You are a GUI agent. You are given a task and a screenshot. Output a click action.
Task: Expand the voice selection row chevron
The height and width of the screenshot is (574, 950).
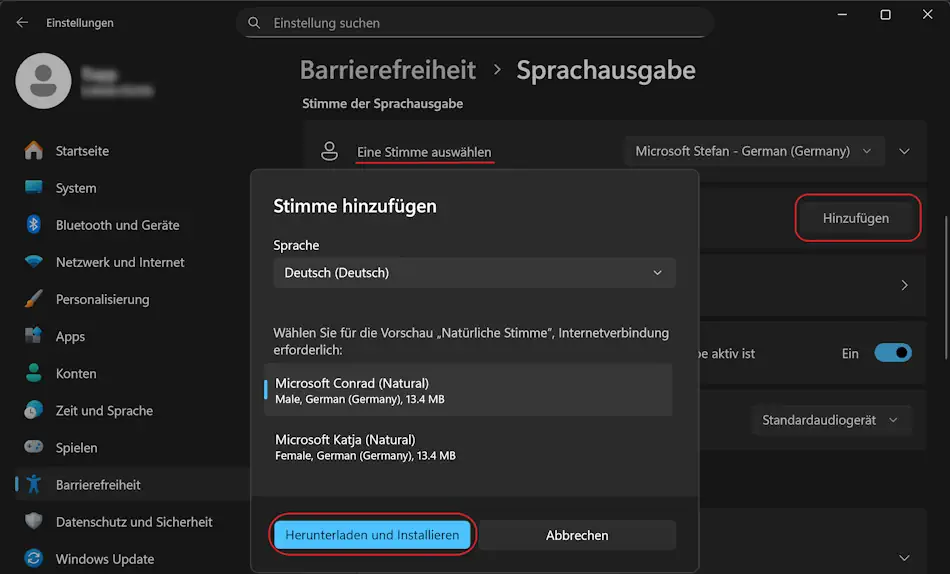pyautogui.click(x=904, y=152)
